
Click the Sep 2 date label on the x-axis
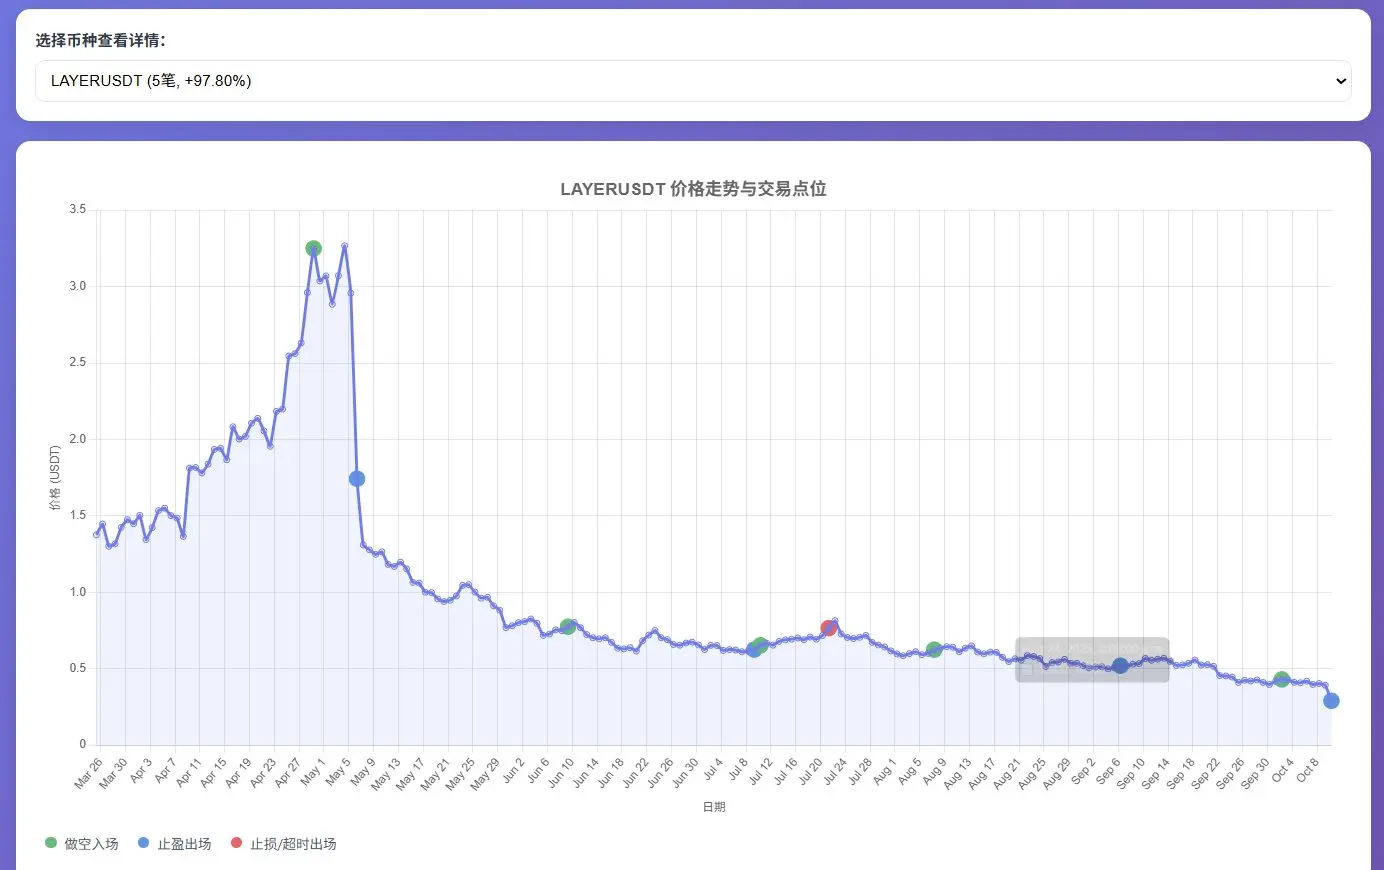pyautogui.click(x=1083, y=773)
